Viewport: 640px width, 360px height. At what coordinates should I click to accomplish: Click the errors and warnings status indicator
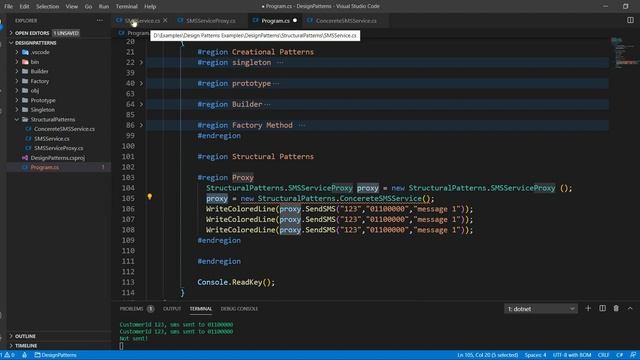[x=7, y=355]
